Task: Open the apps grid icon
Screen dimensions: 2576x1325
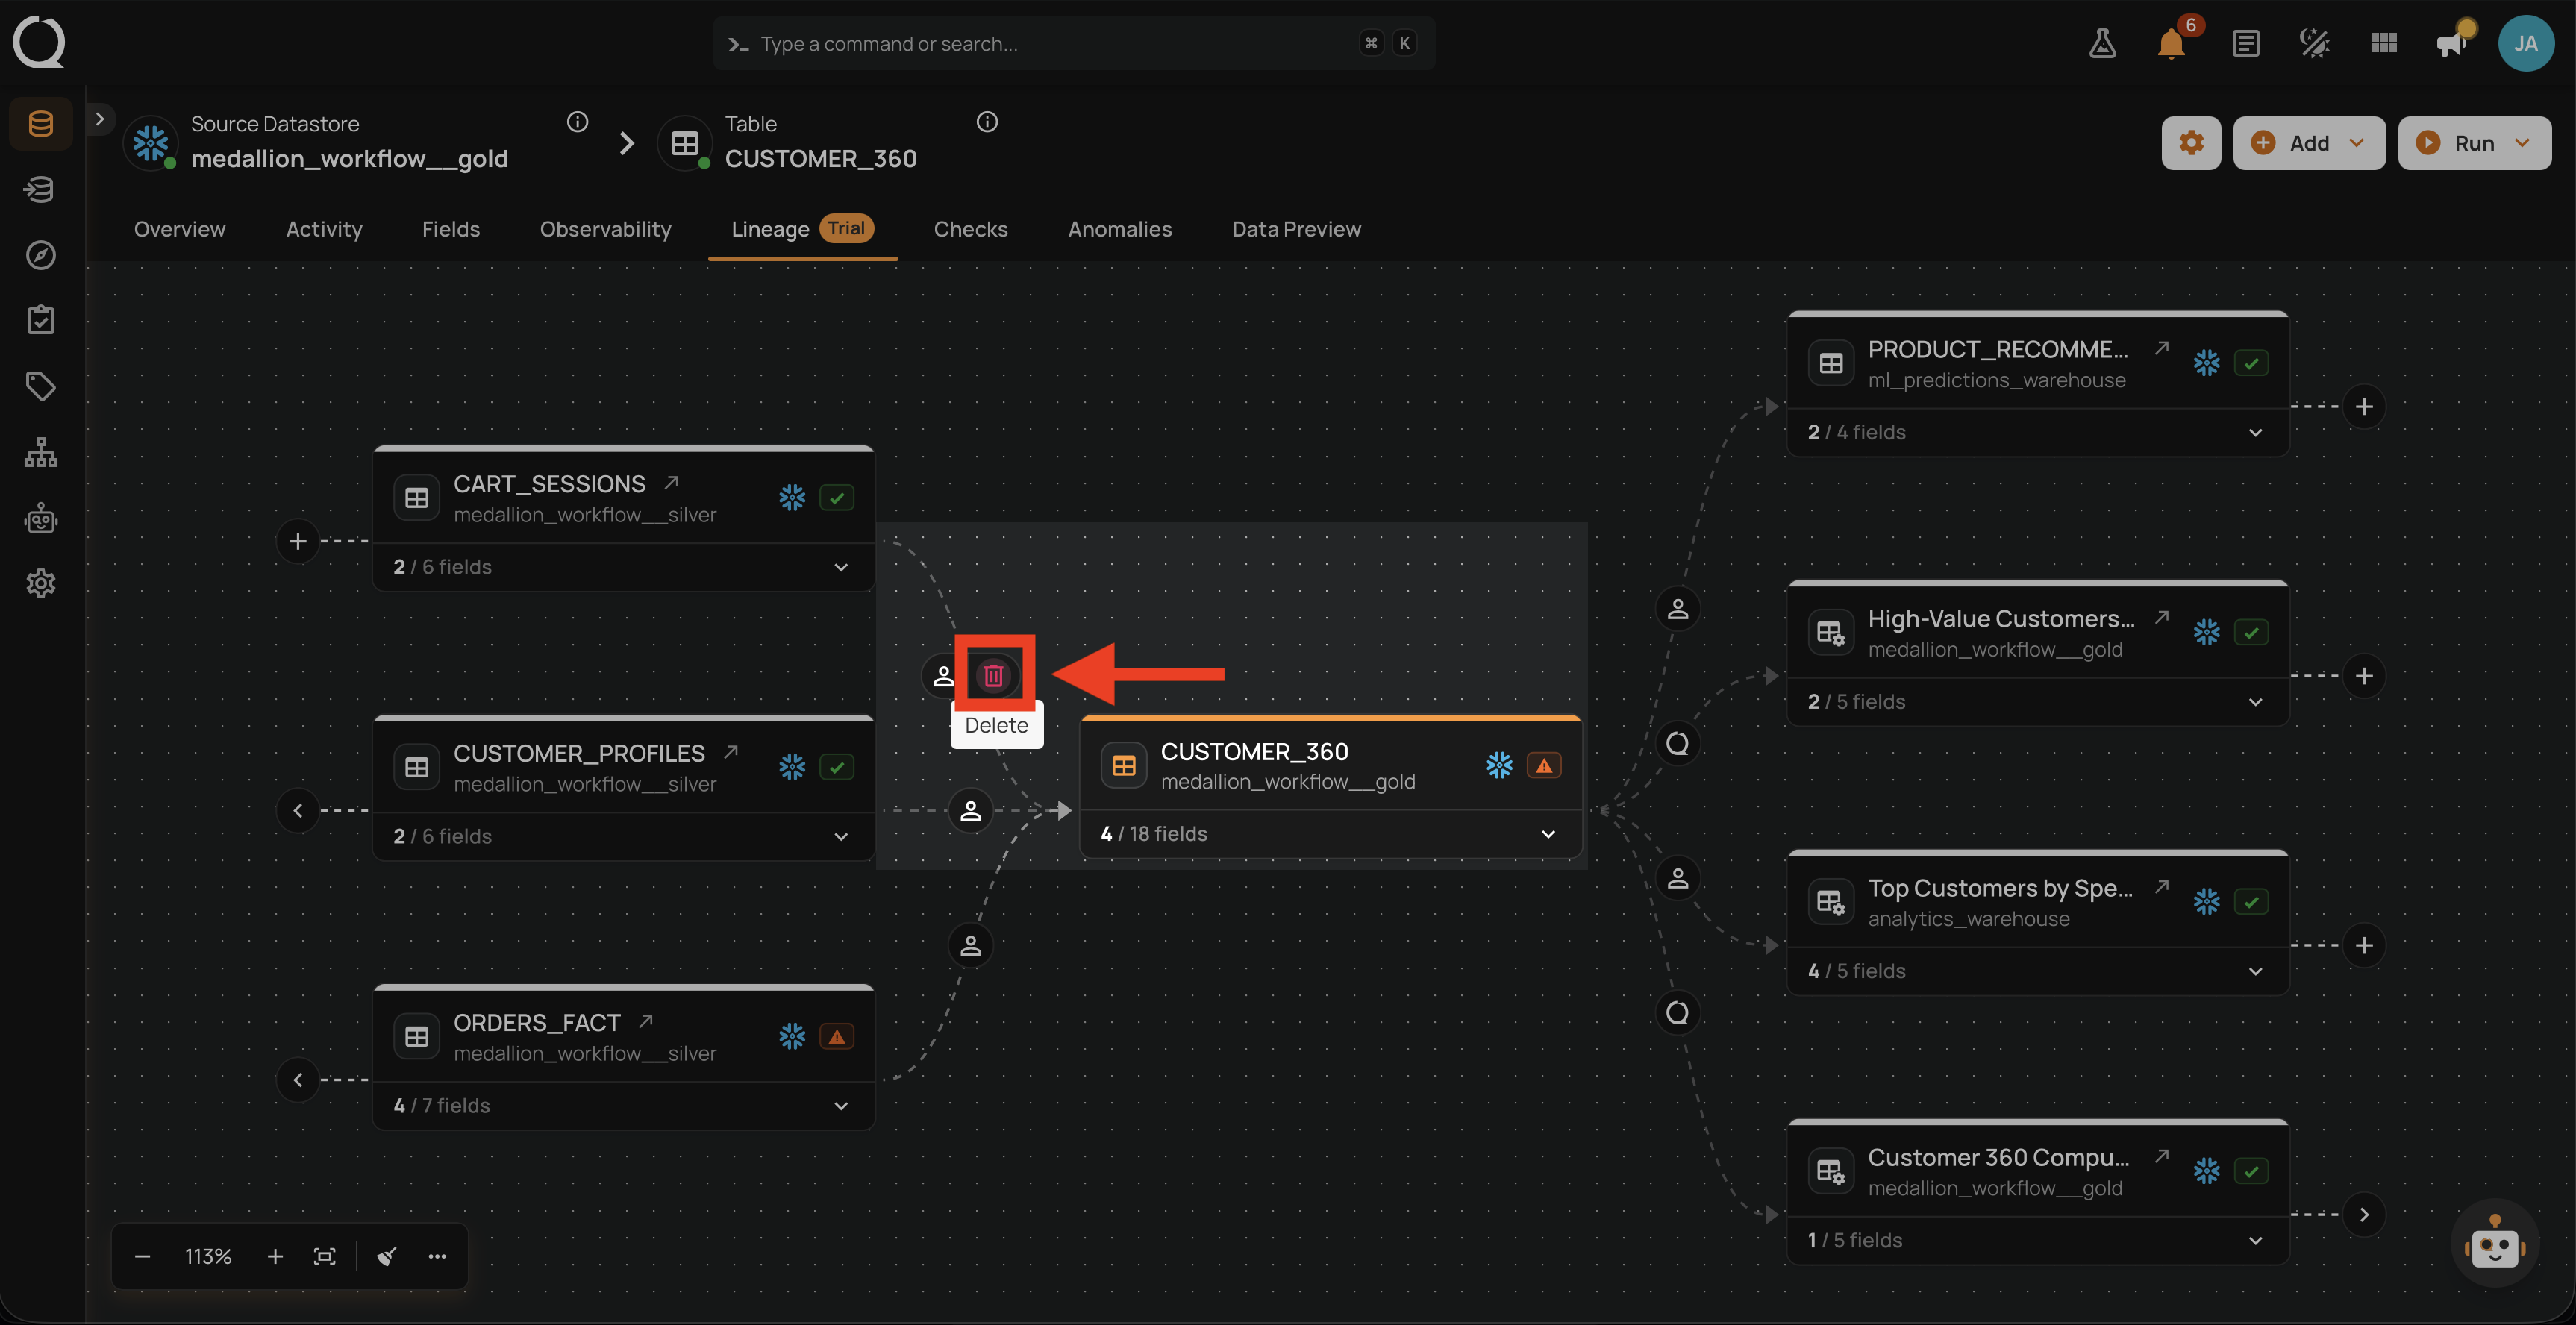Action: 2383,43
